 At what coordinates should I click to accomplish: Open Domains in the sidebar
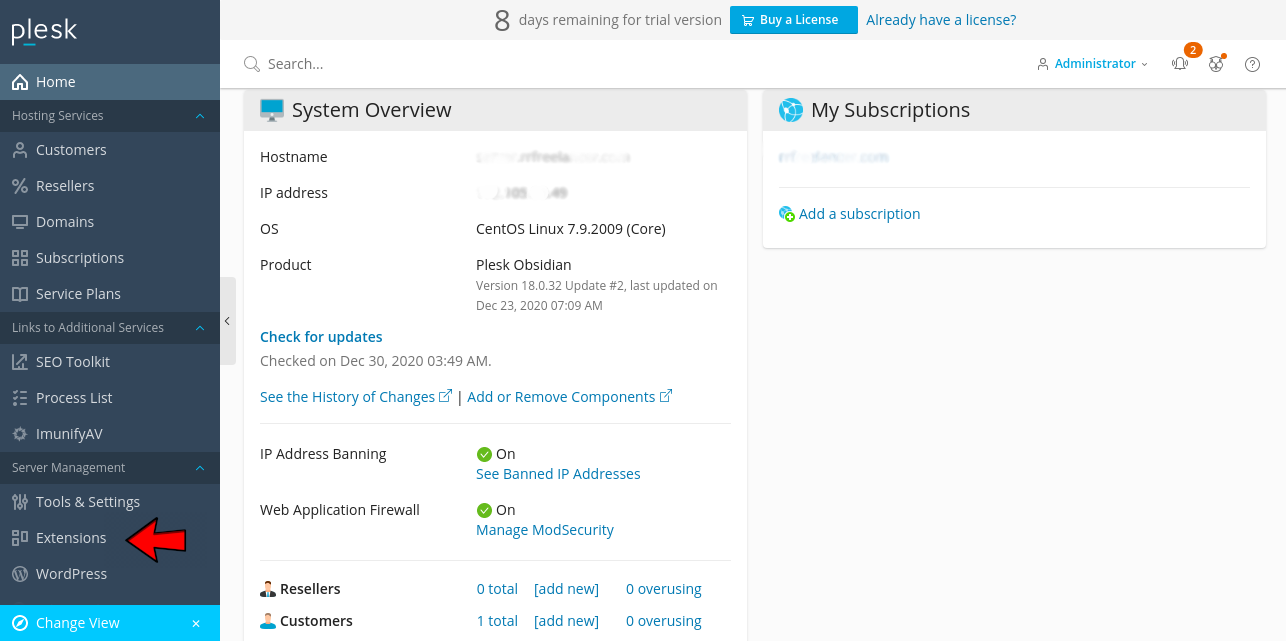pos(110,222)
